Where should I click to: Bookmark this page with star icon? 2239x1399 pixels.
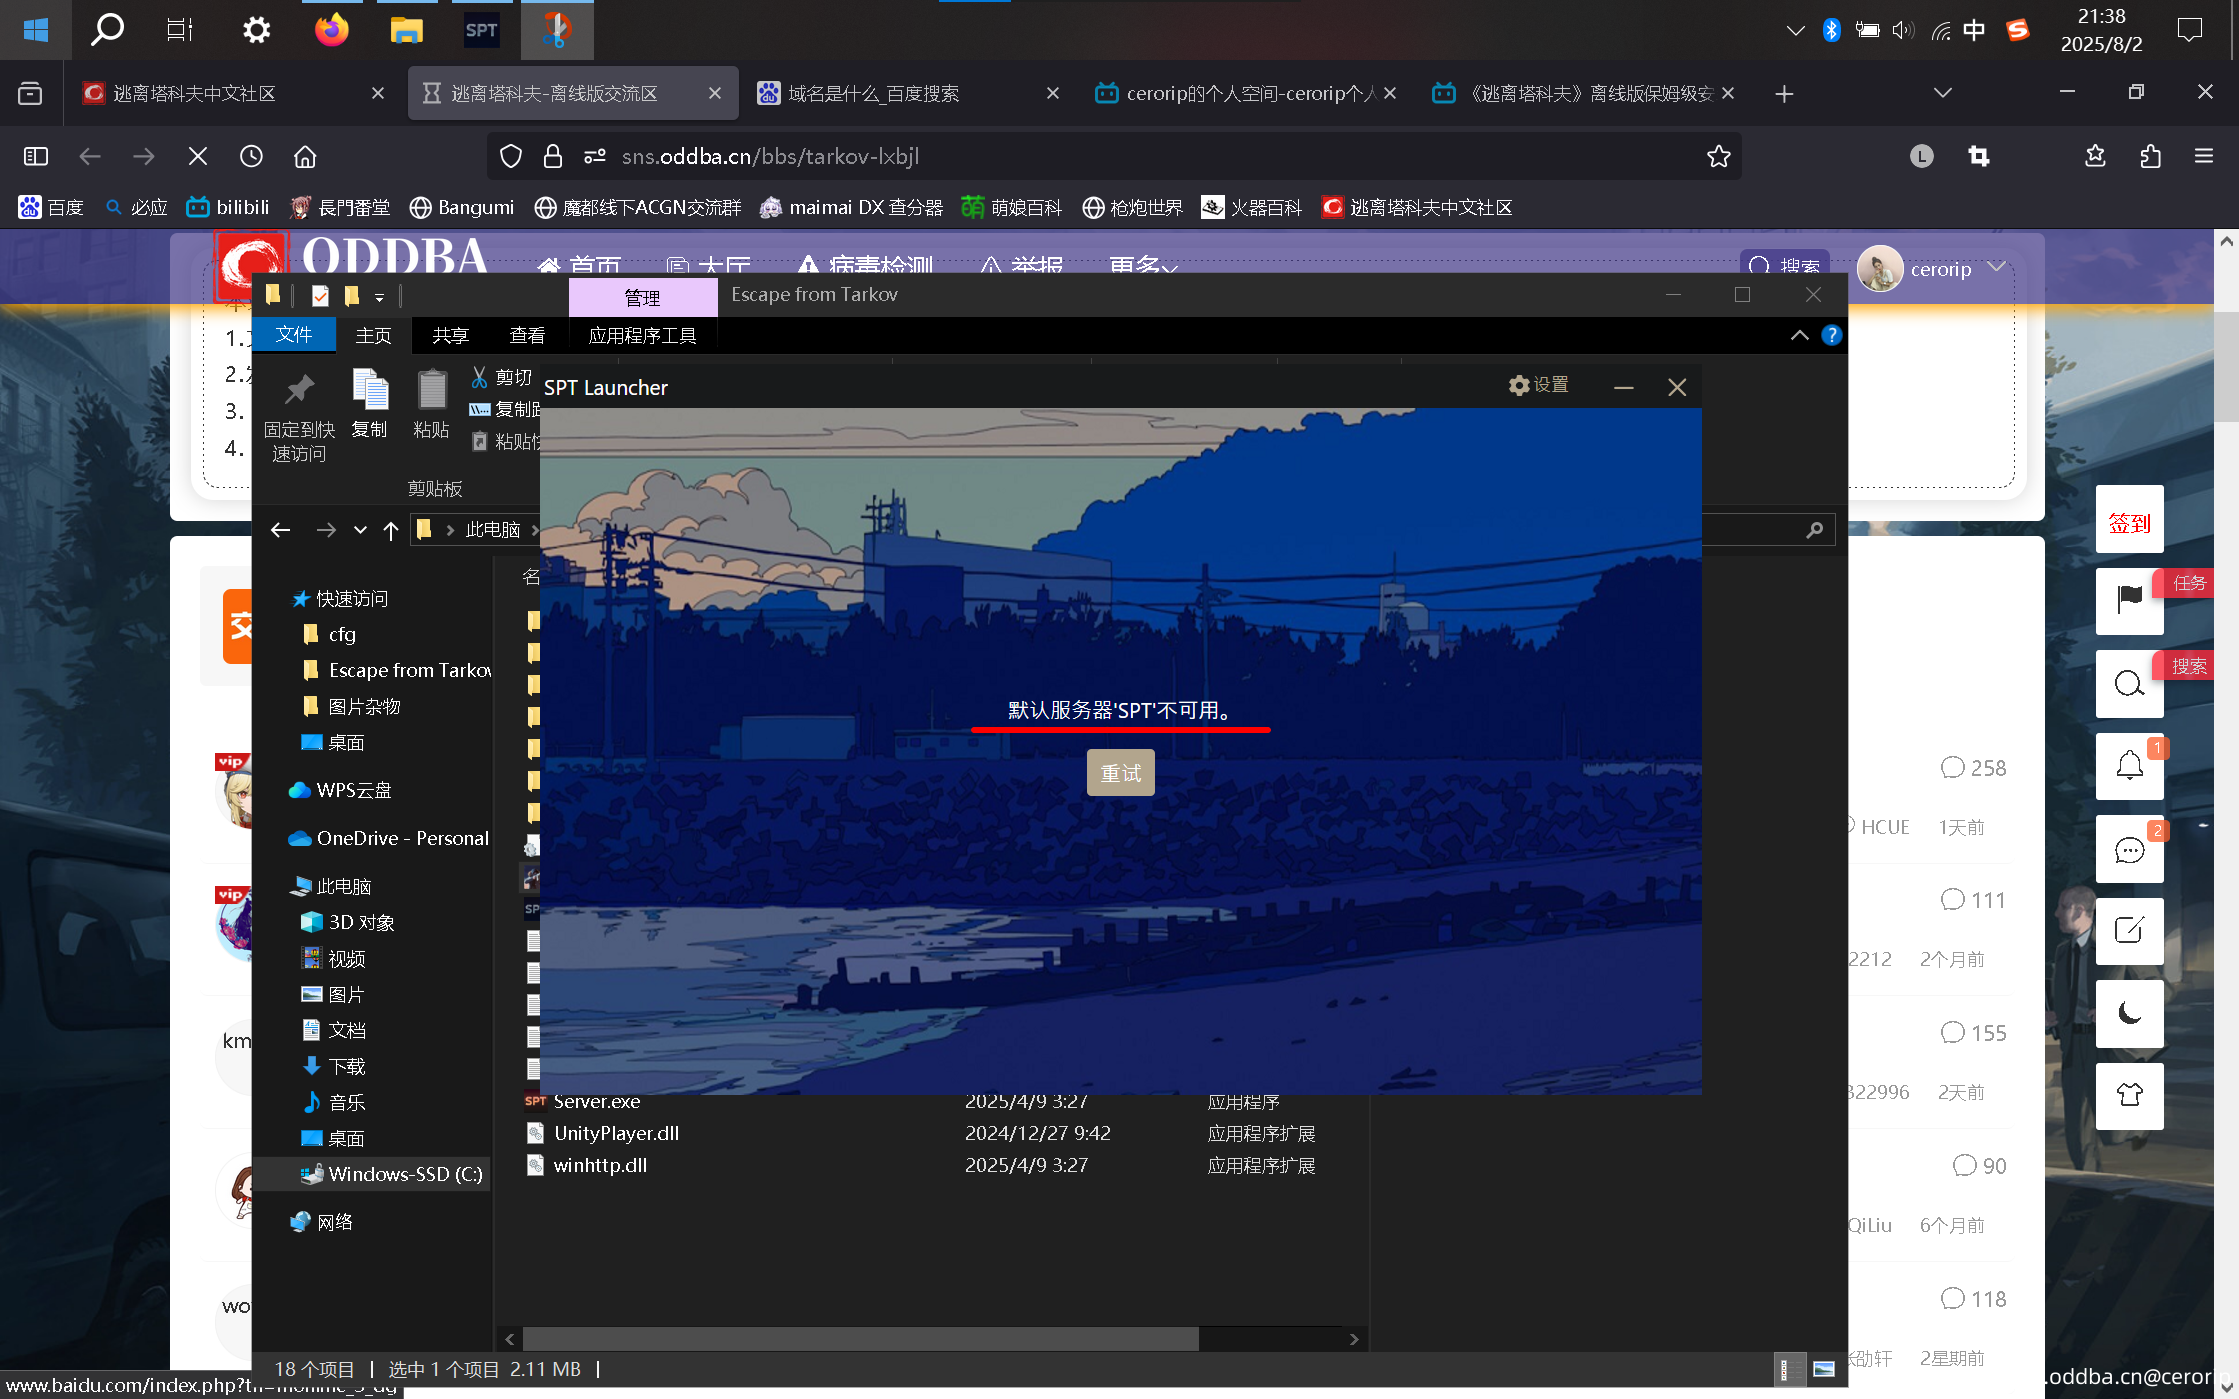[1718, 156]
